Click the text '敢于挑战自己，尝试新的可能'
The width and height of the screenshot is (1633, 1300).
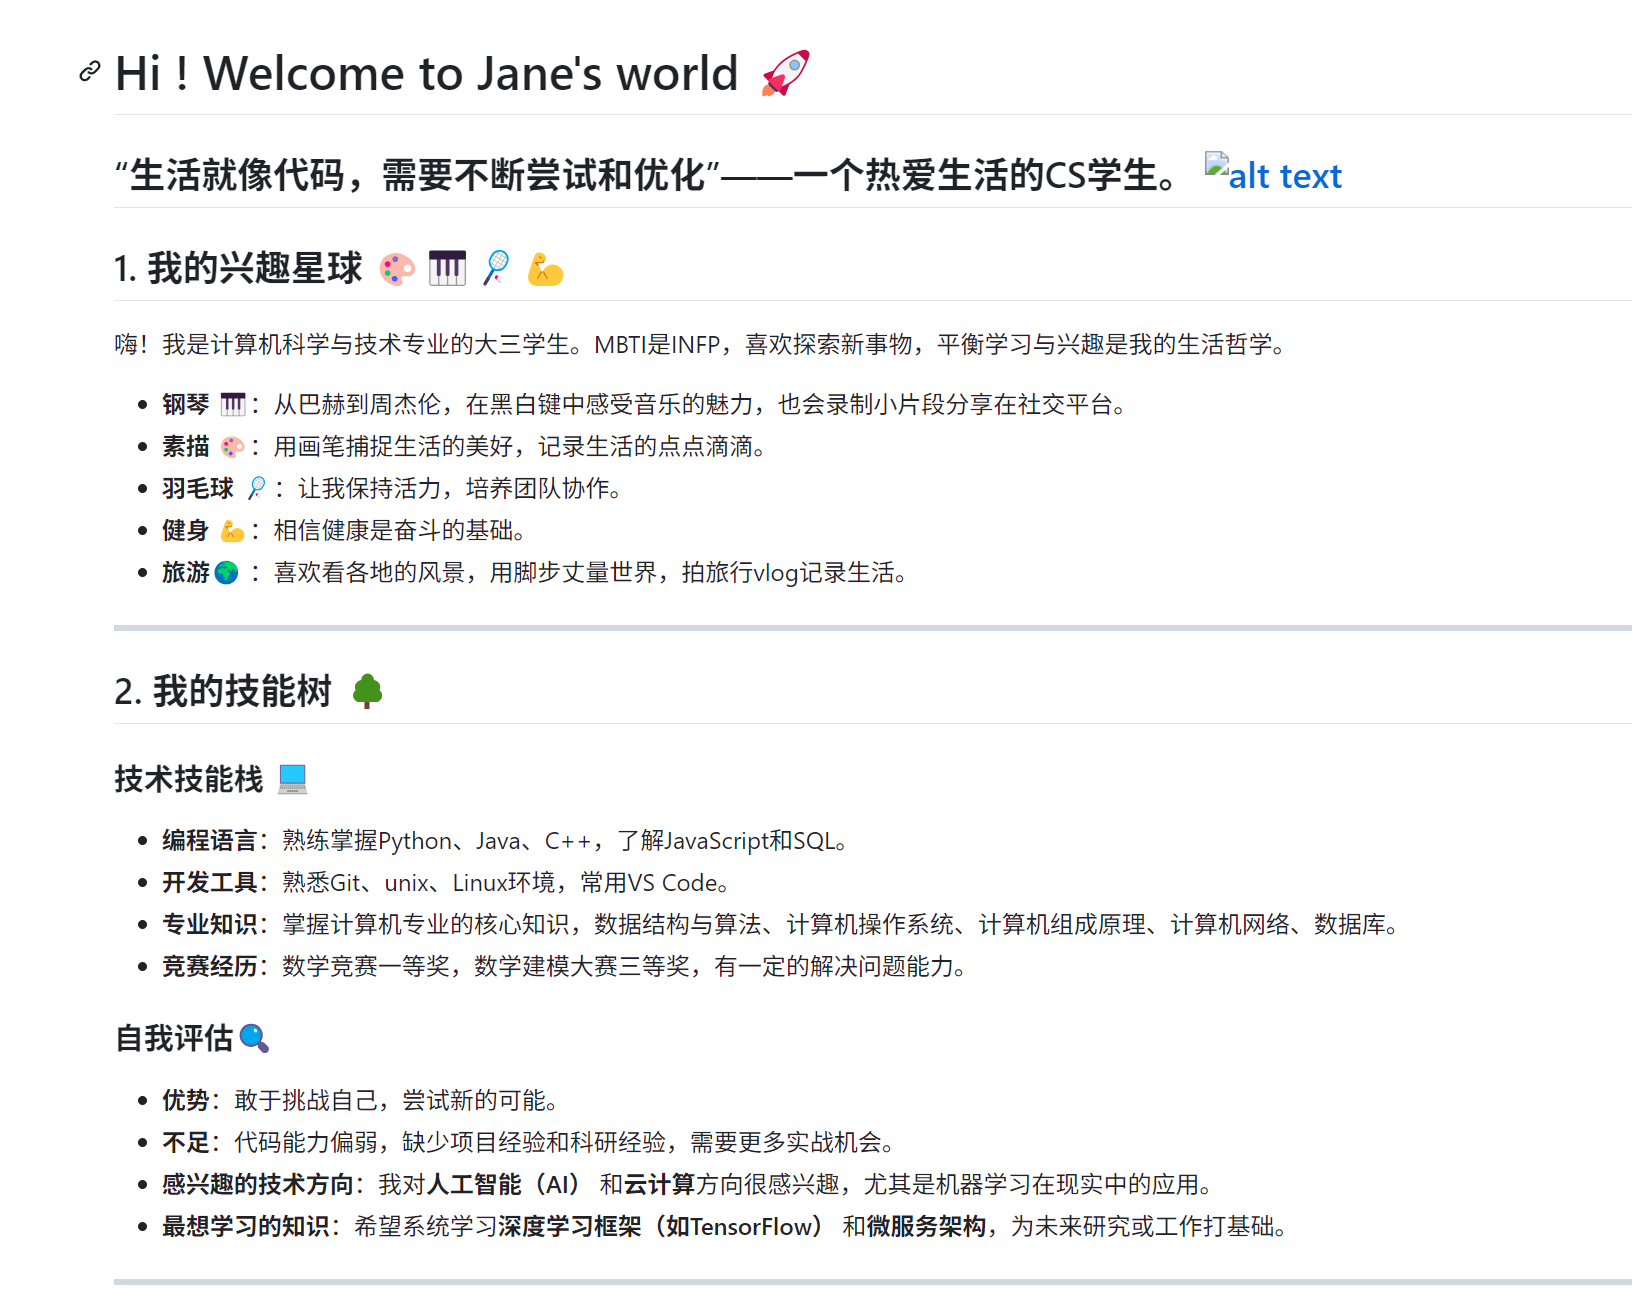pyautogui.click(x=390, y=1100)
